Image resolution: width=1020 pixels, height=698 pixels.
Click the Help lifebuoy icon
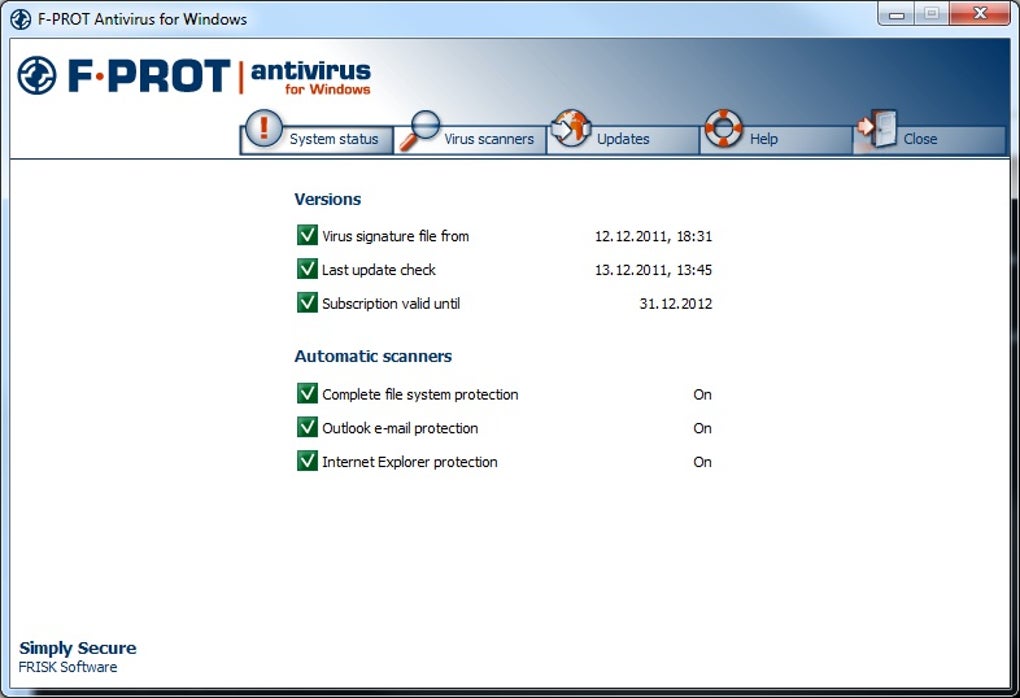point(723,128)
